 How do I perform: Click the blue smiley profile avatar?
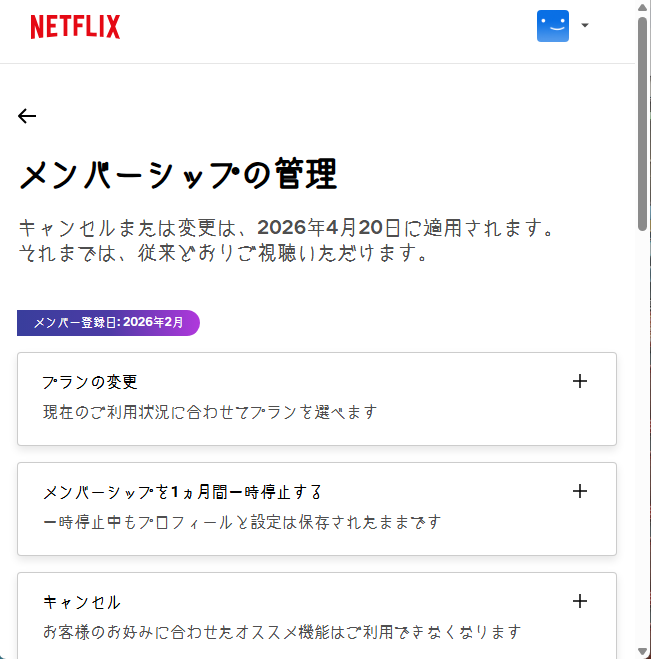[x=552, y=26]
